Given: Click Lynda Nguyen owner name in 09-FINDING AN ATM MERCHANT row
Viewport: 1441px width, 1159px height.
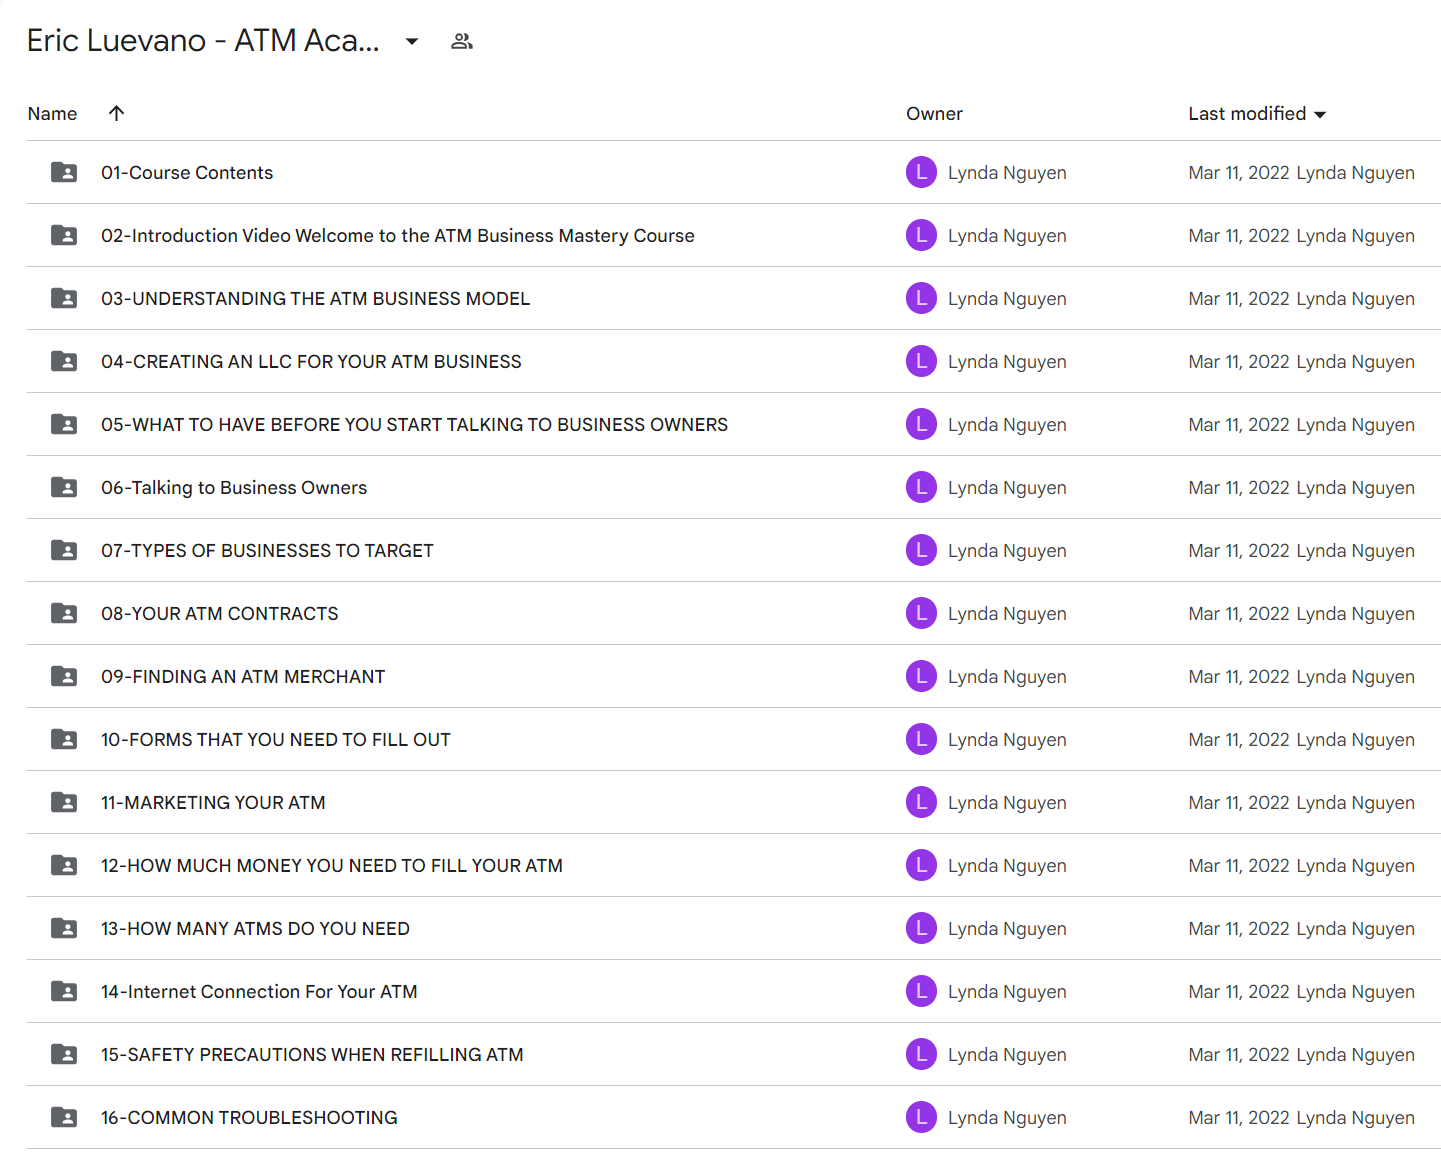Looking at the screenshot, I should pos(1007,677).
